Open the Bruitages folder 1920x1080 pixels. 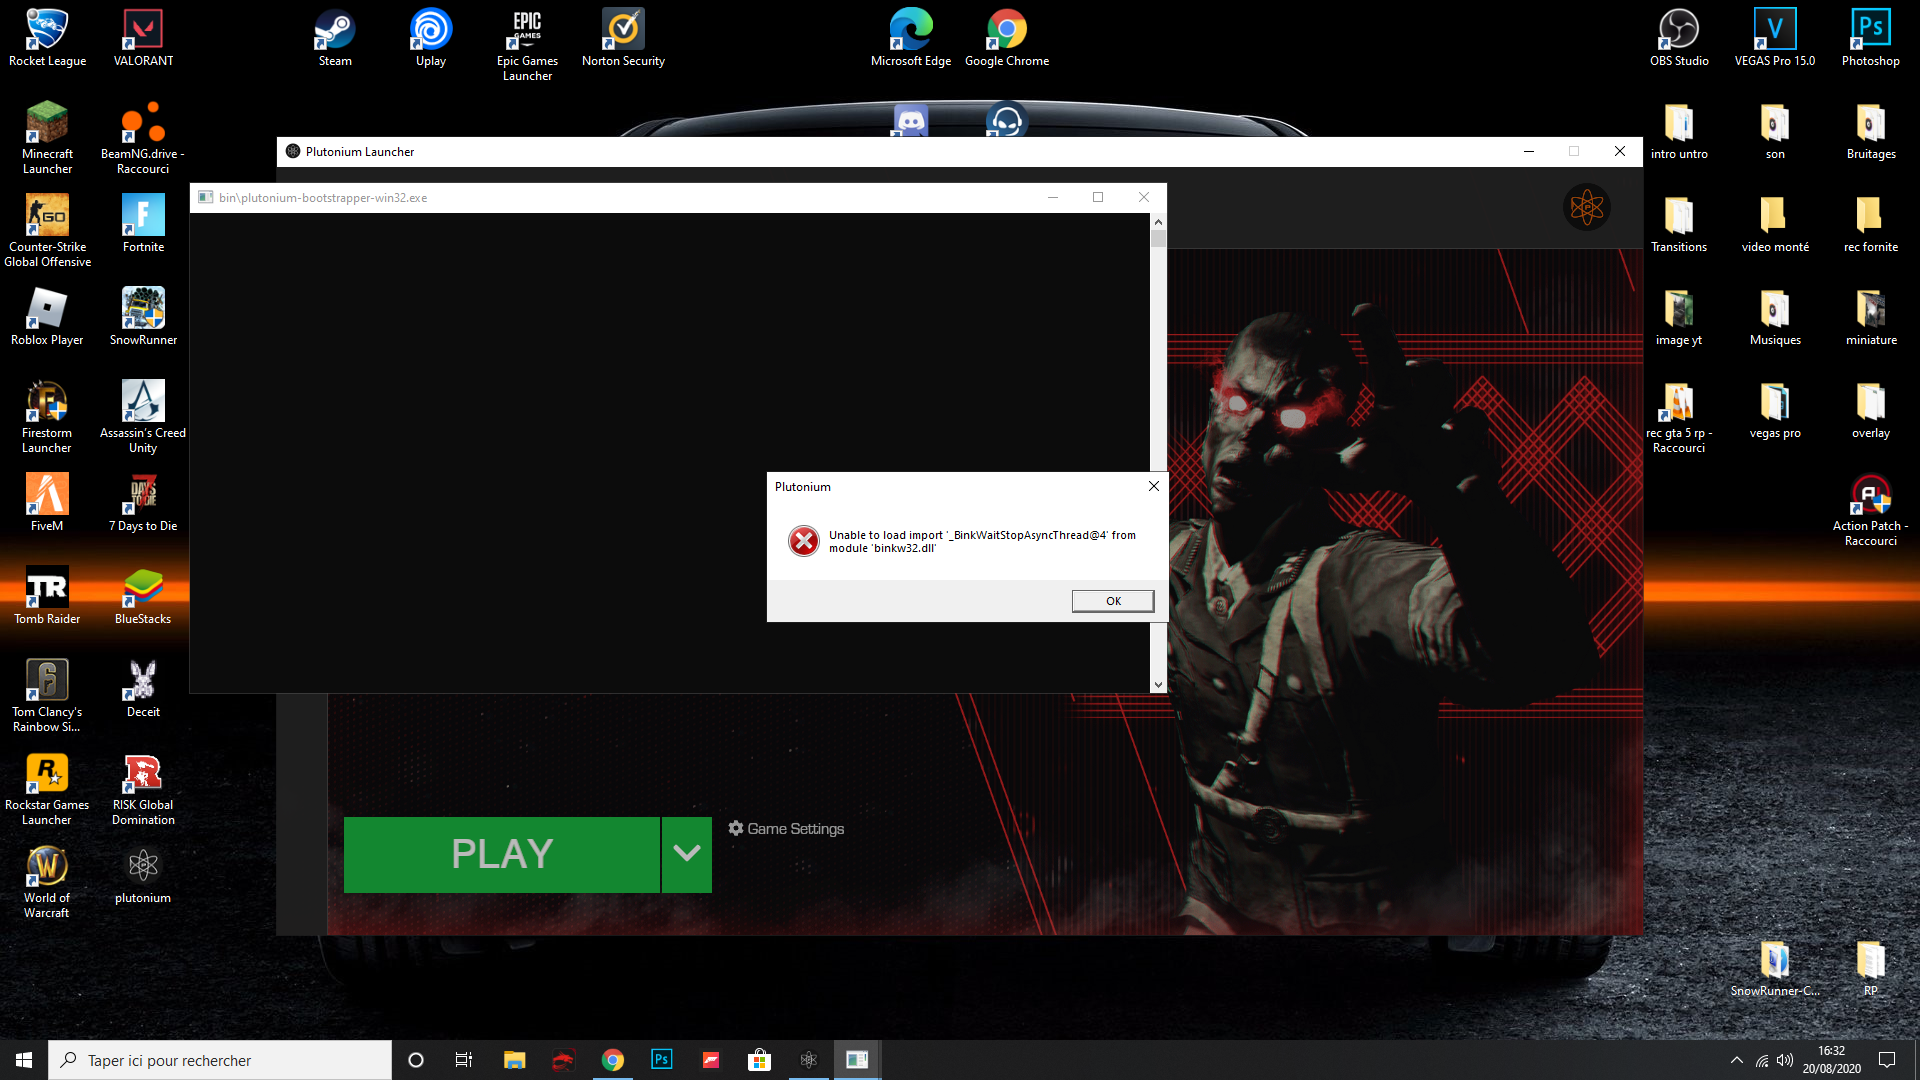1871,131
